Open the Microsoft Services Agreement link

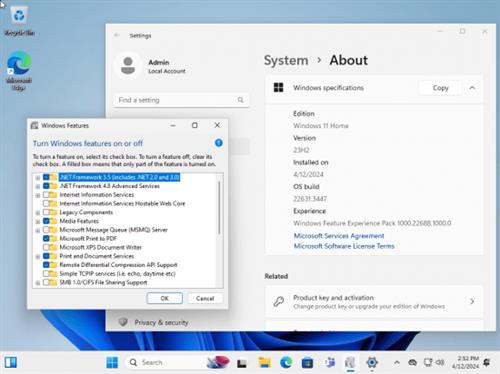pos(339,236)
